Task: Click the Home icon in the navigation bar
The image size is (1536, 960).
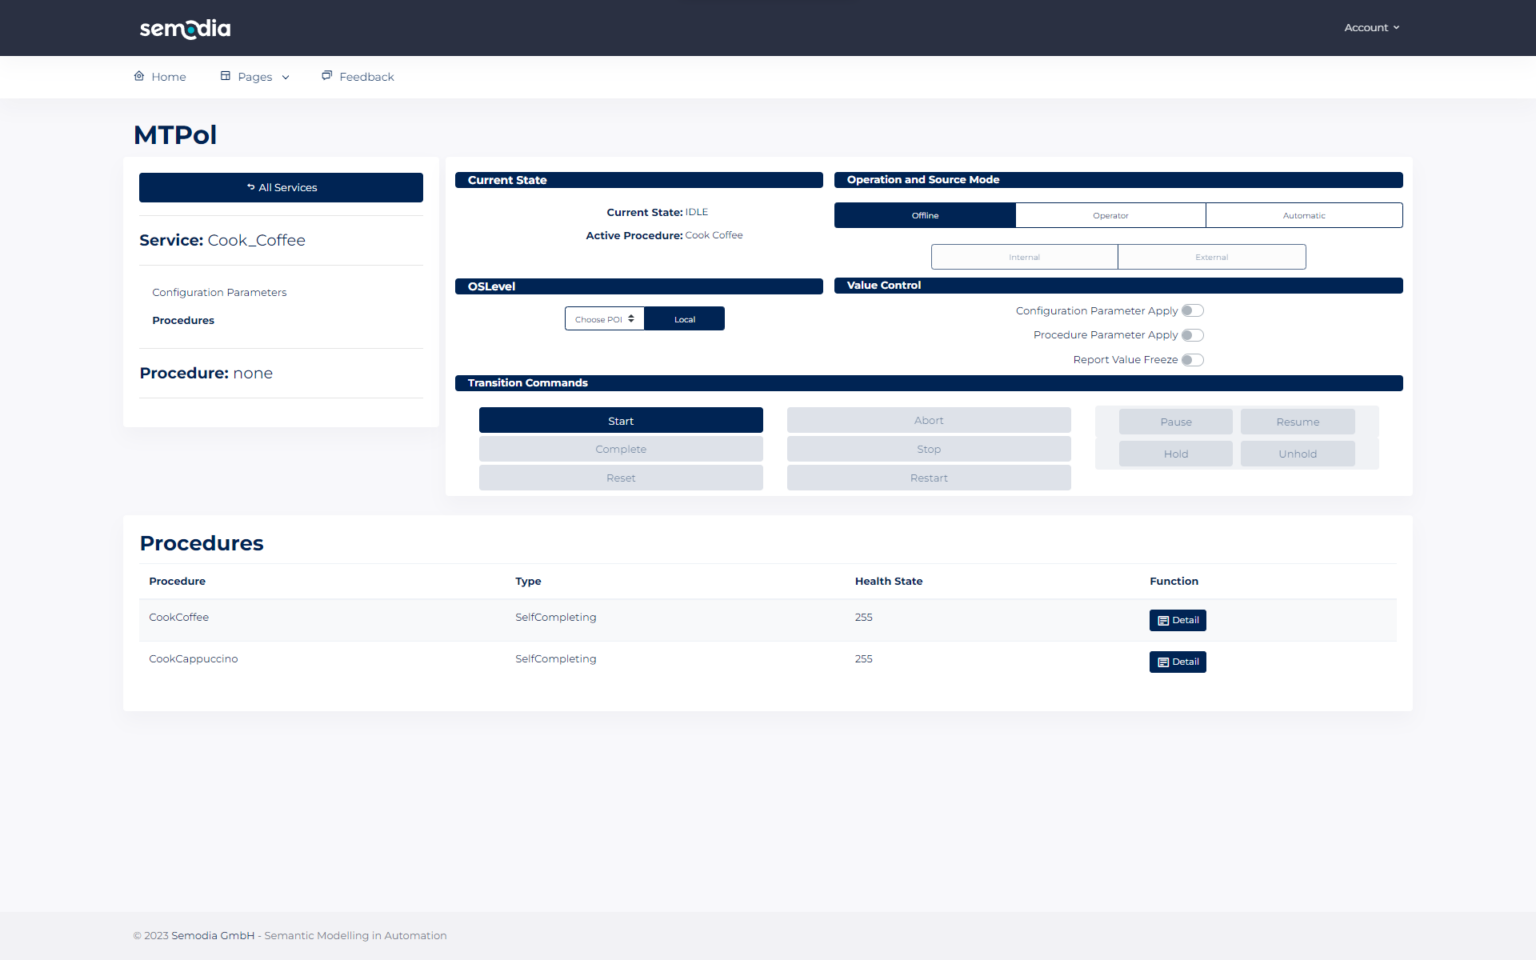Action: (139, 76)
